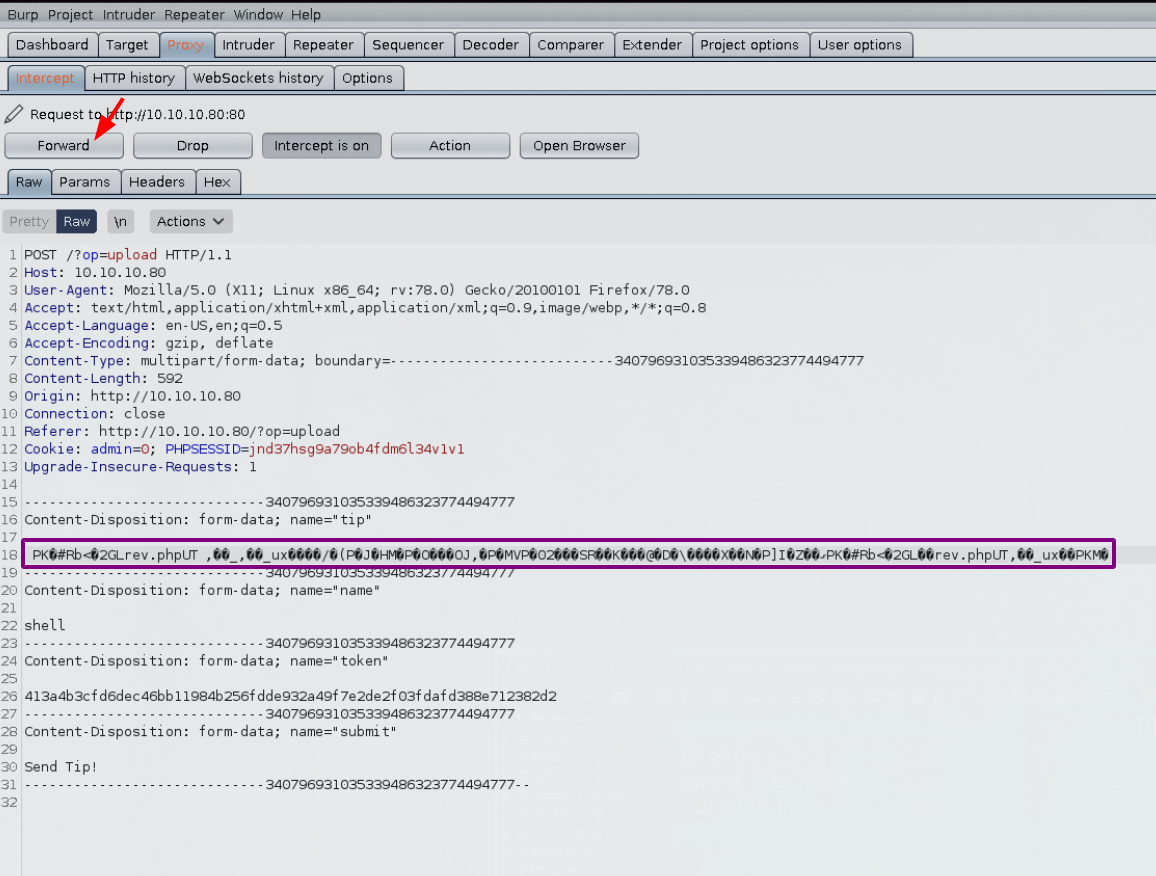Click the Upgrade-Insecure-Requests header line
Image resolution: width=1156 pixels, height=876 pixels.
point(140,467)
